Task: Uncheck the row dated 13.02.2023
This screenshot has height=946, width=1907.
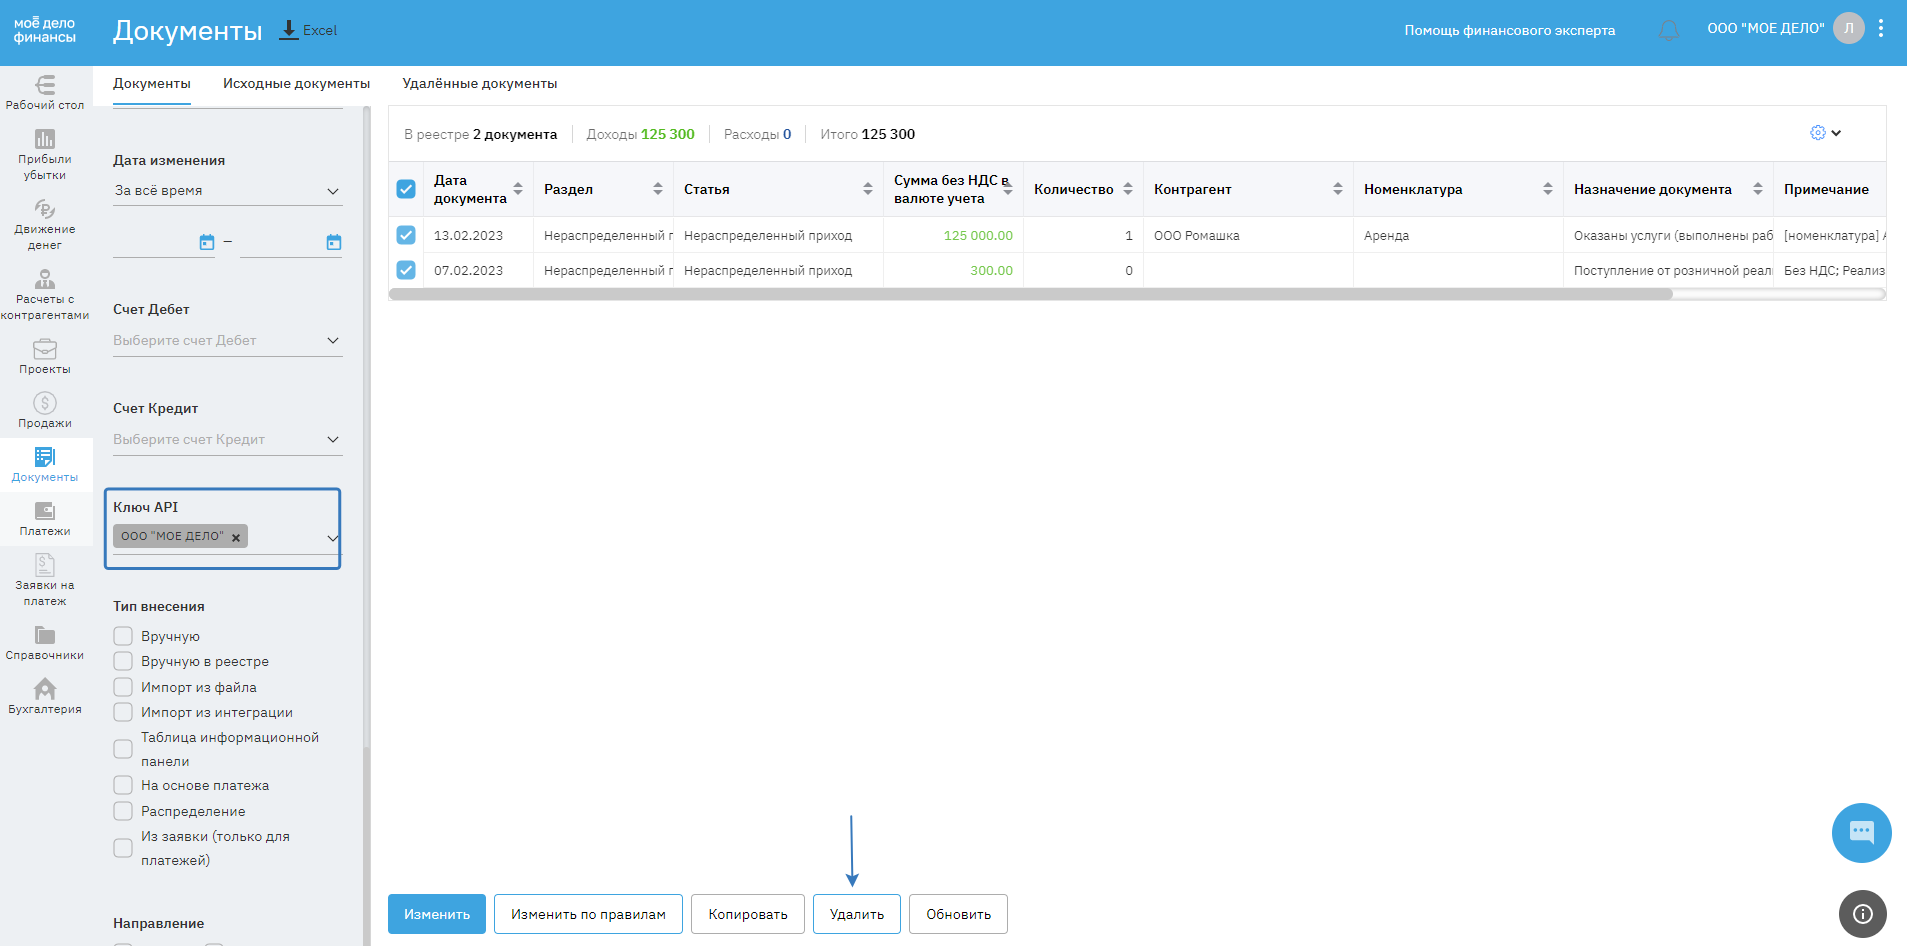Action: tap(406, 235)
